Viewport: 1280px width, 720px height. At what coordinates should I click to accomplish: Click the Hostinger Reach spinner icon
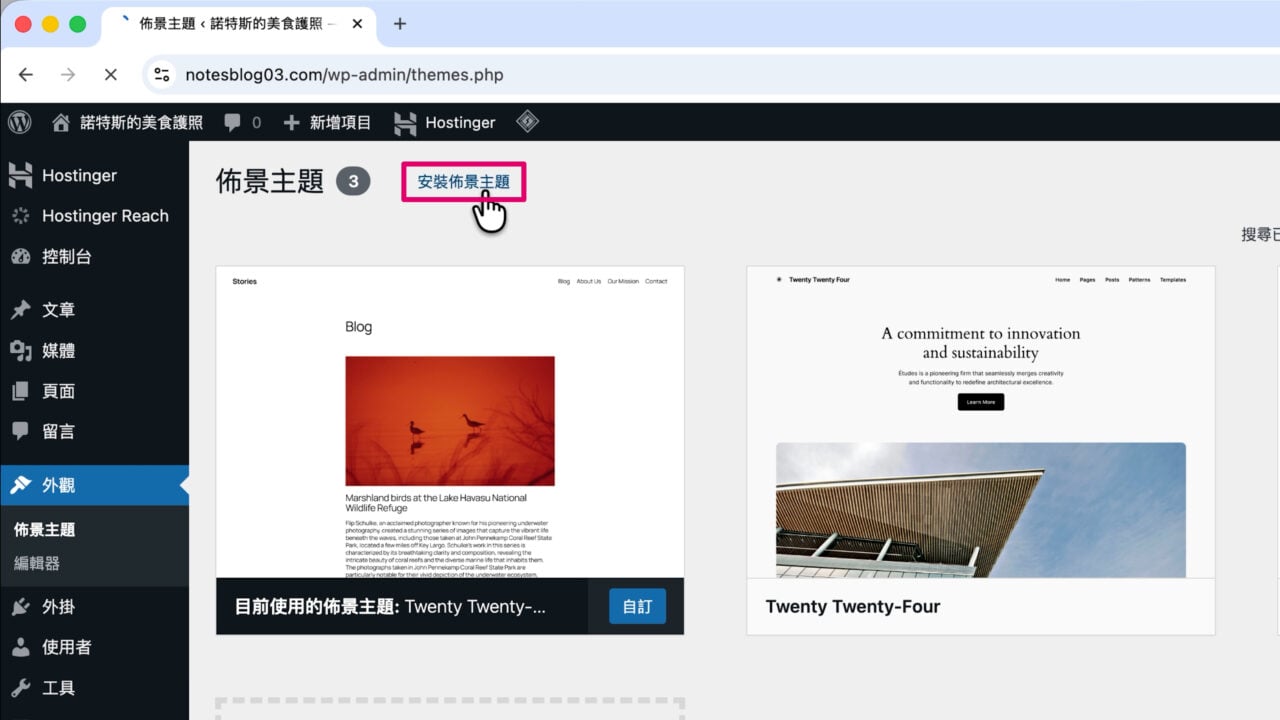click(x=20, y=216)
